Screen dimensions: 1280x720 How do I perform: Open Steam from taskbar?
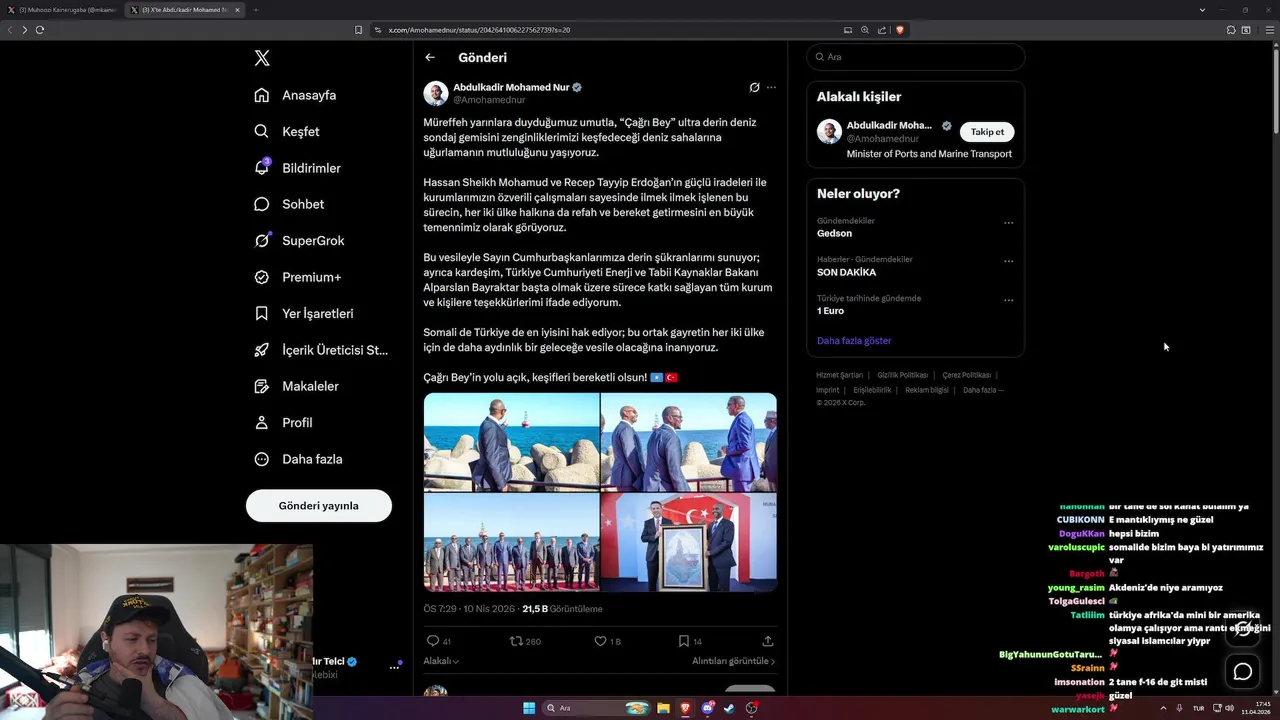pos(729,708)
